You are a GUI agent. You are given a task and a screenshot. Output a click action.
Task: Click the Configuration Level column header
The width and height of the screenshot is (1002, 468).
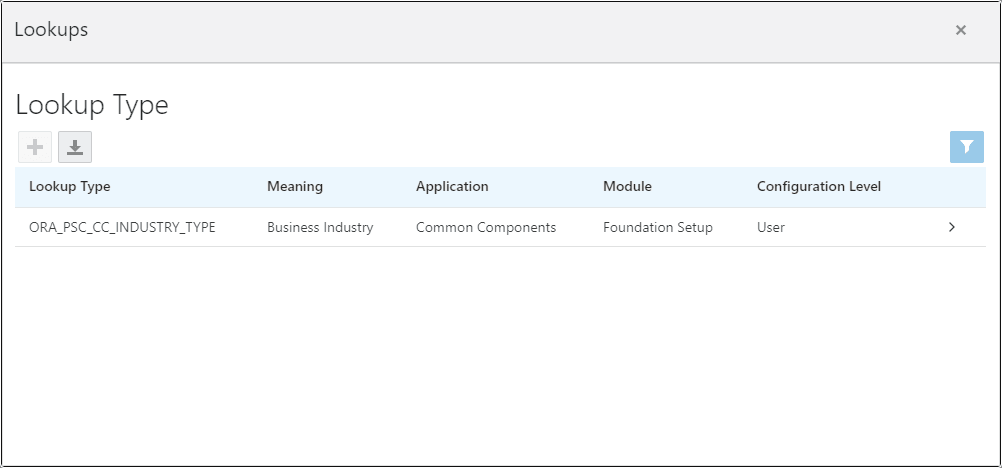818,186
